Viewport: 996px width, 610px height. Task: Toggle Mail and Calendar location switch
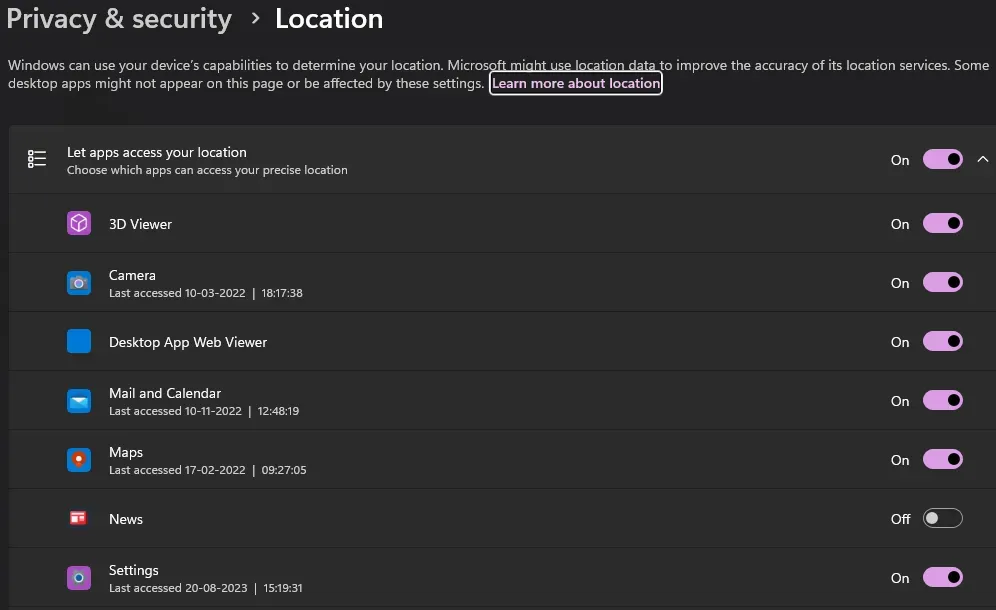click(x=943, y=400)
